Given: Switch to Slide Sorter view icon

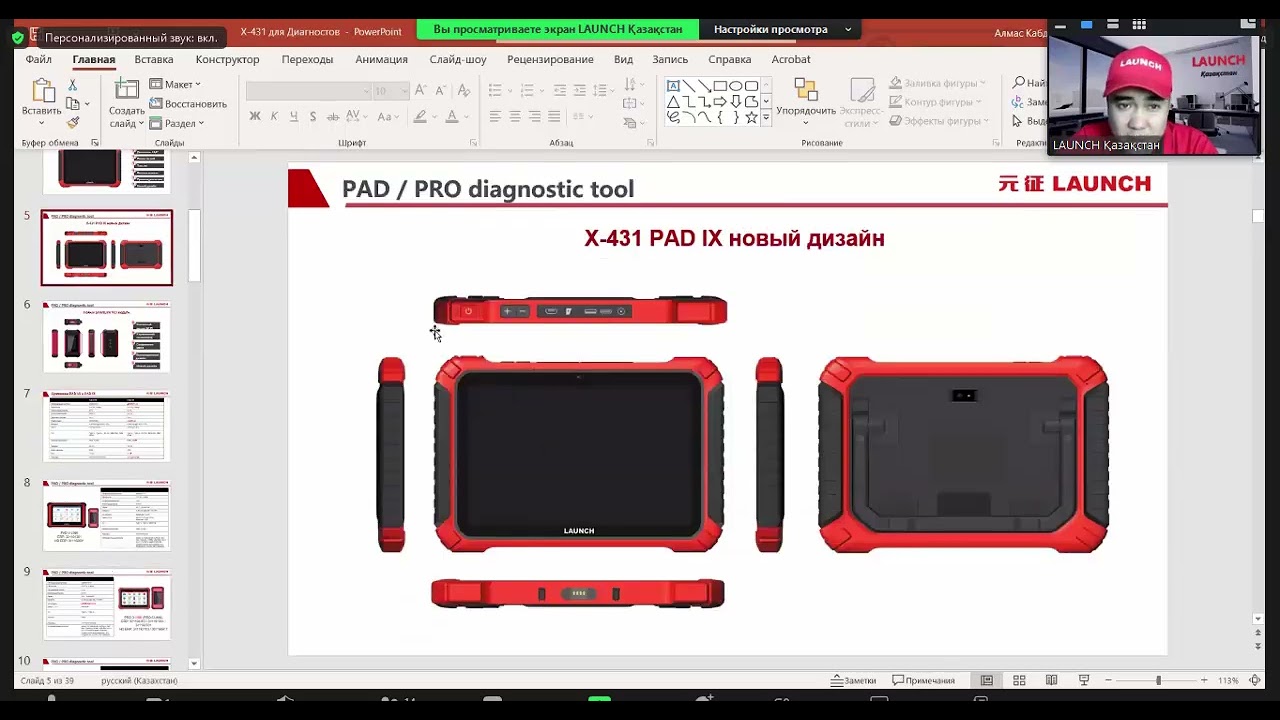Looking at the screenshot, I should (1019, 680).
